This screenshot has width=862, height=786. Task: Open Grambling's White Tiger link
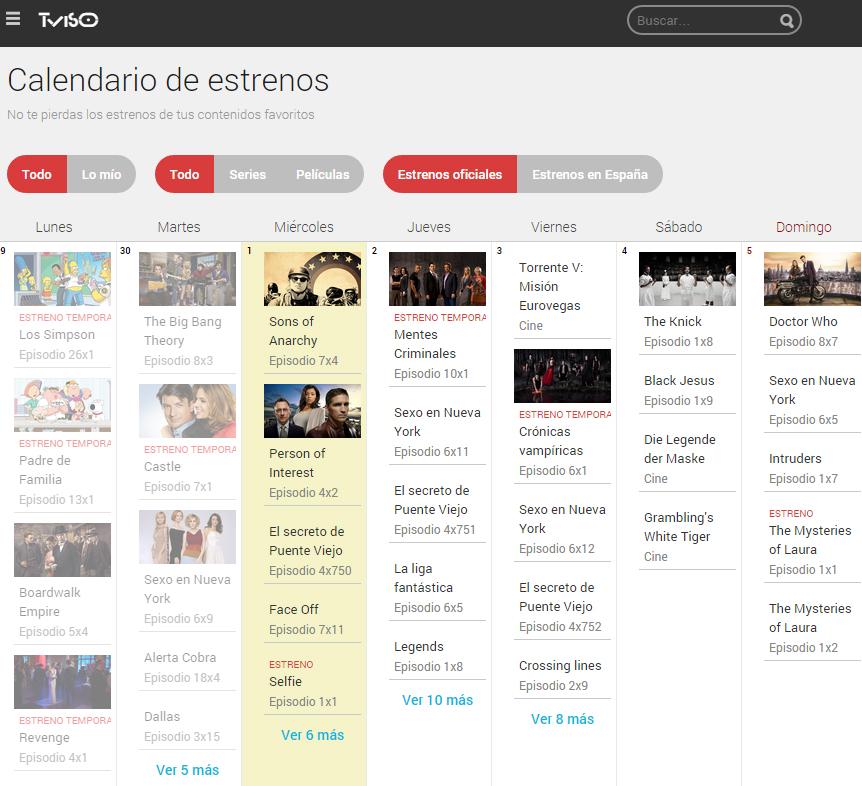[678, 527]
